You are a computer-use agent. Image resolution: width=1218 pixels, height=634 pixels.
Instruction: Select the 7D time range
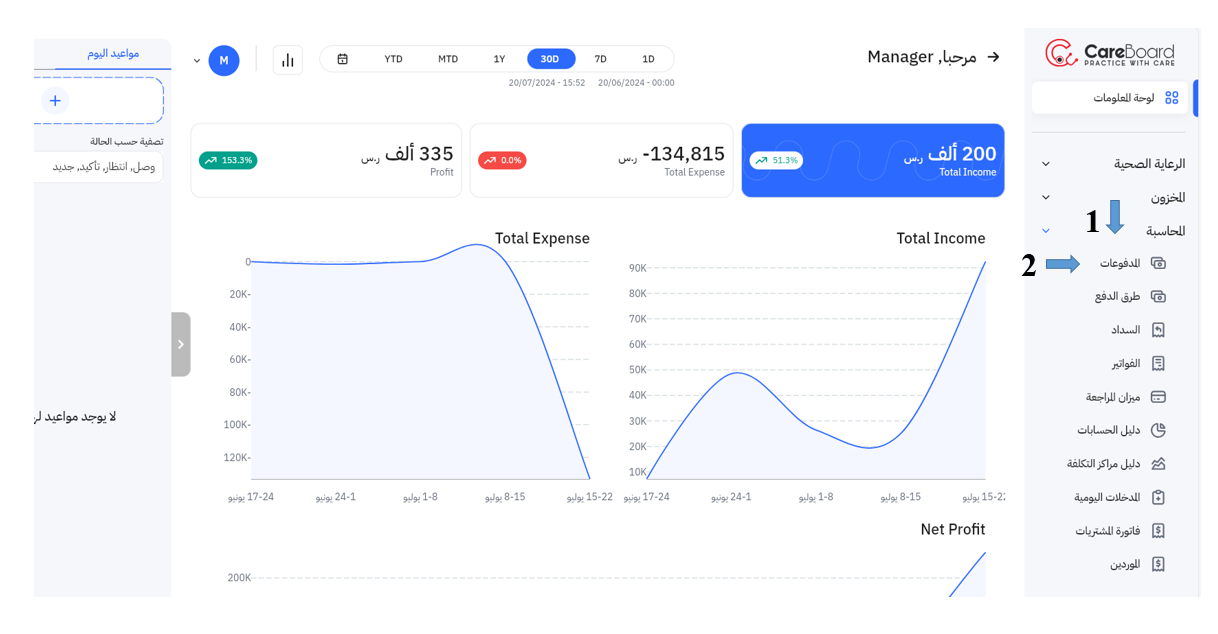point(600,59)
